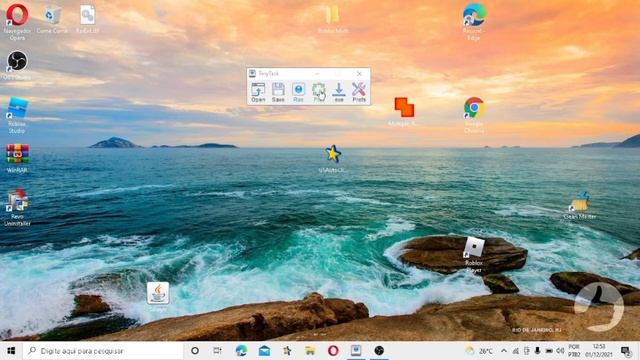Select the Roblox Multi folder on desktop
This screenshot has height=360, width=640.
(x=332, y=19)
